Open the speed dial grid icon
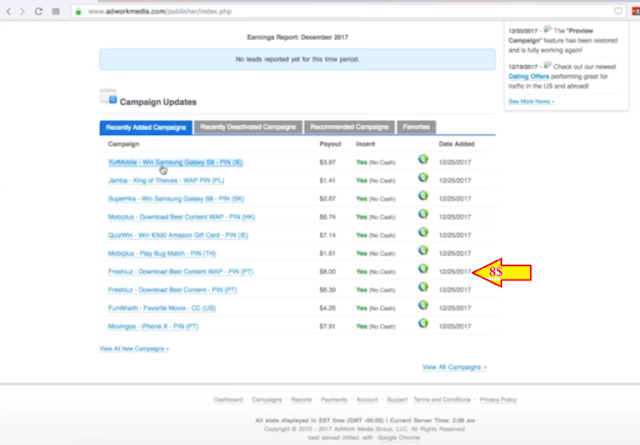 pyautogui.click(x=56, y=11)
